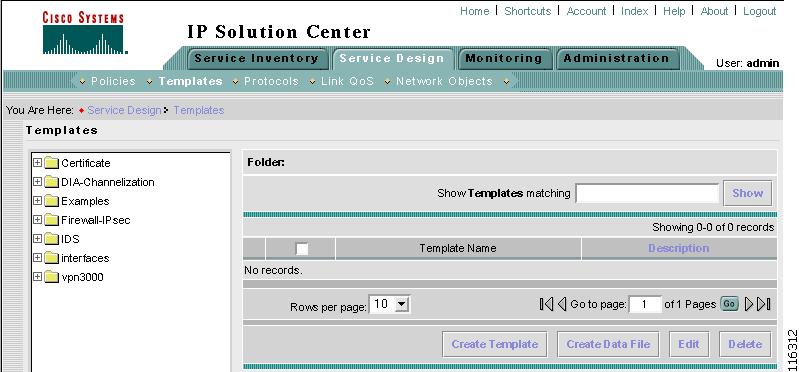Screen dimensions: 799x372
Task: Expand the Examples folder tree node
Action: point(37,201)
